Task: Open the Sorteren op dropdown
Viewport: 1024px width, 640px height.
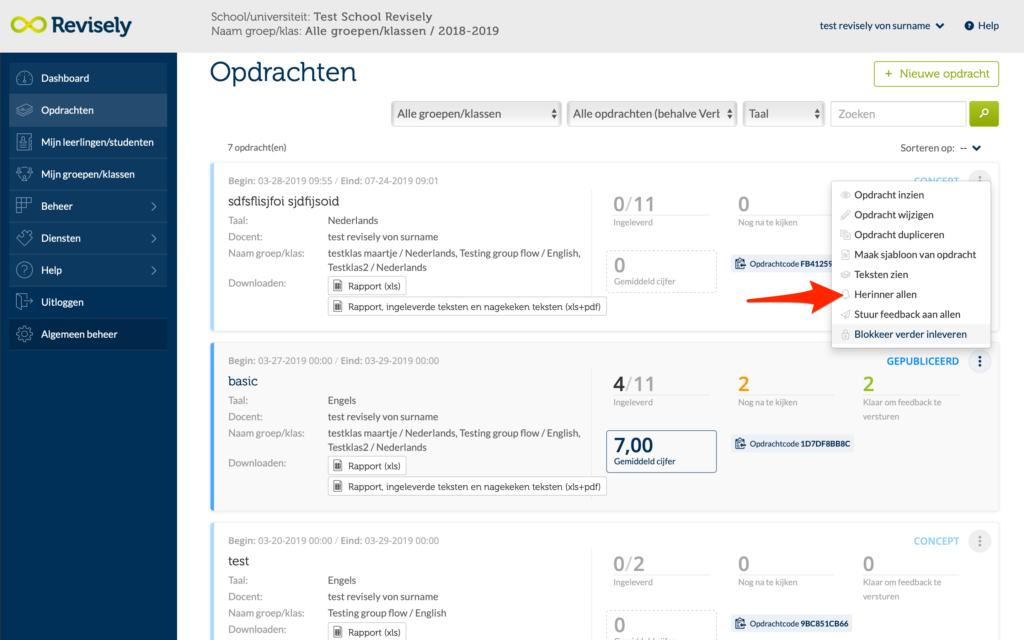Action: tap(970, 148)
